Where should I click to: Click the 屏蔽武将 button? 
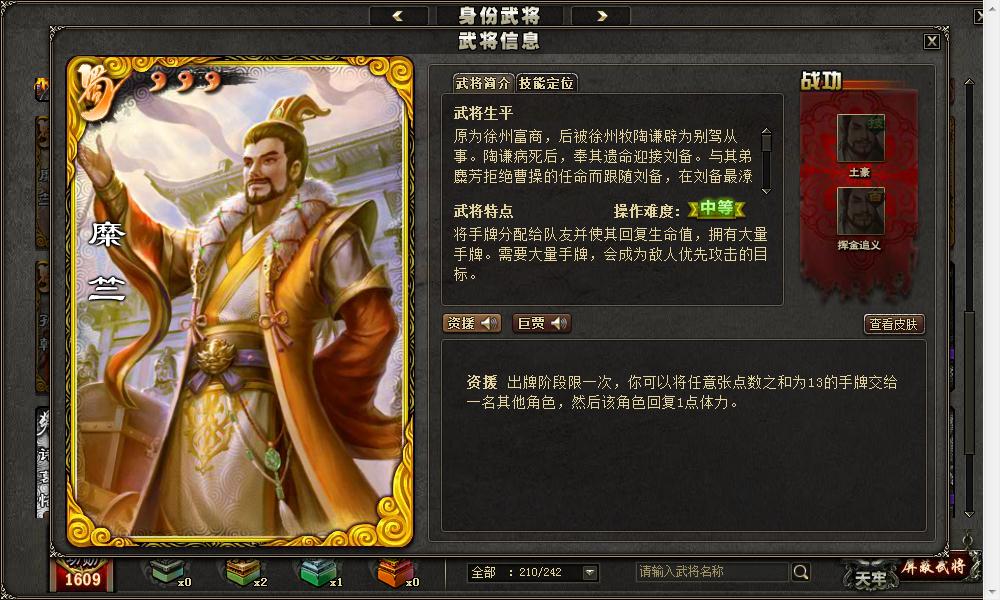(934, 566)
